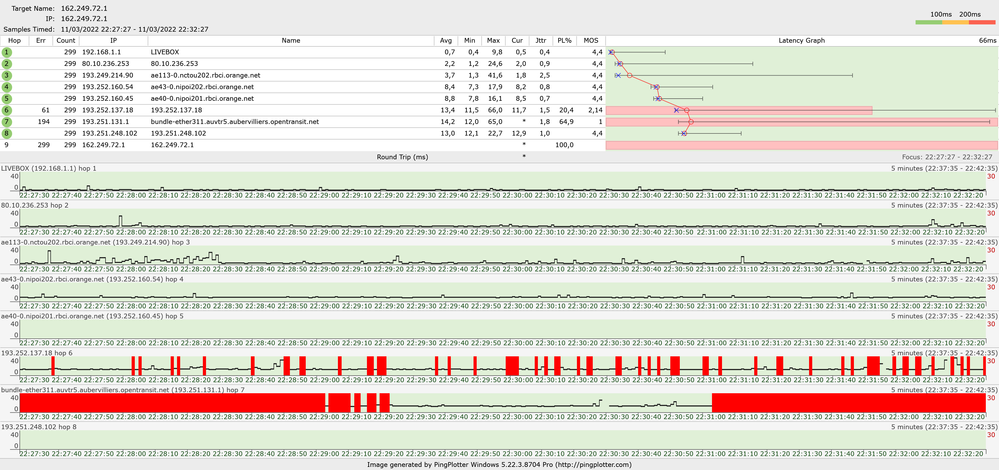Image resolution: width=999 pixels, height=470 pixels.
Task: Click the Jttr column header
Action: 541,40
